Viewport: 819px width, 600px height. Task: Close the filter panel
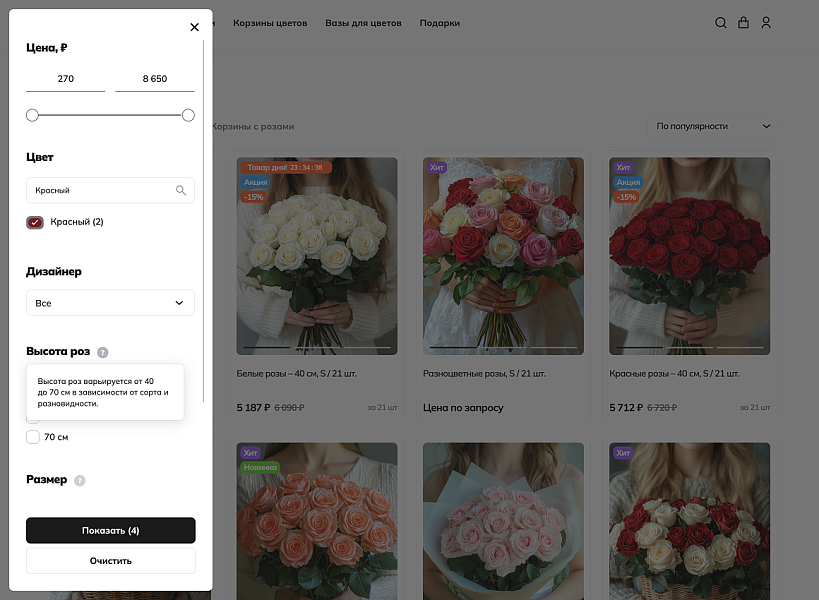[194, 27]
